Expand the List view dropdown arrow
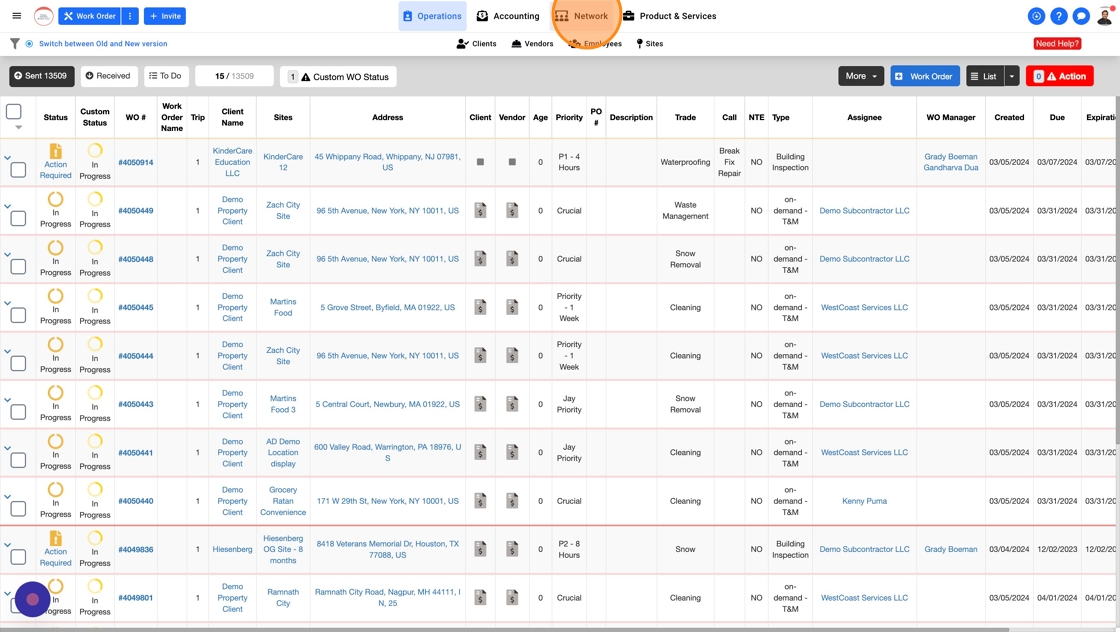This screenshot has width=1120, height=632. click(x=1012, y=76)
